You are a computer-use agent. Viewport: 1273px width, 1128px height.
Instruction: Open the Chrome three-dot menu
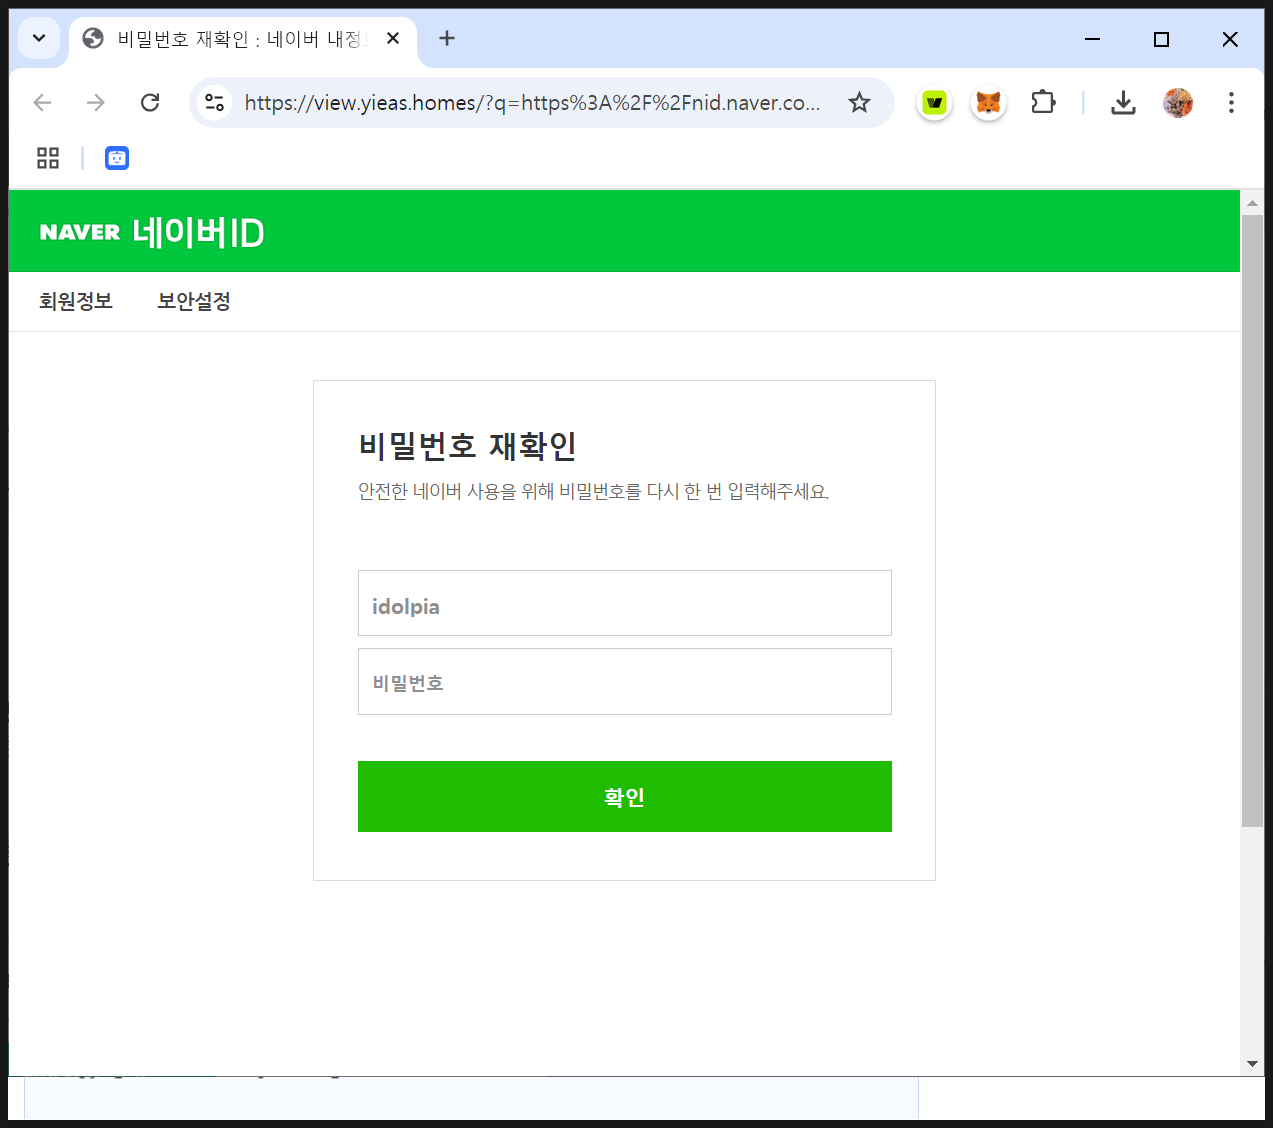[1231, 102]
